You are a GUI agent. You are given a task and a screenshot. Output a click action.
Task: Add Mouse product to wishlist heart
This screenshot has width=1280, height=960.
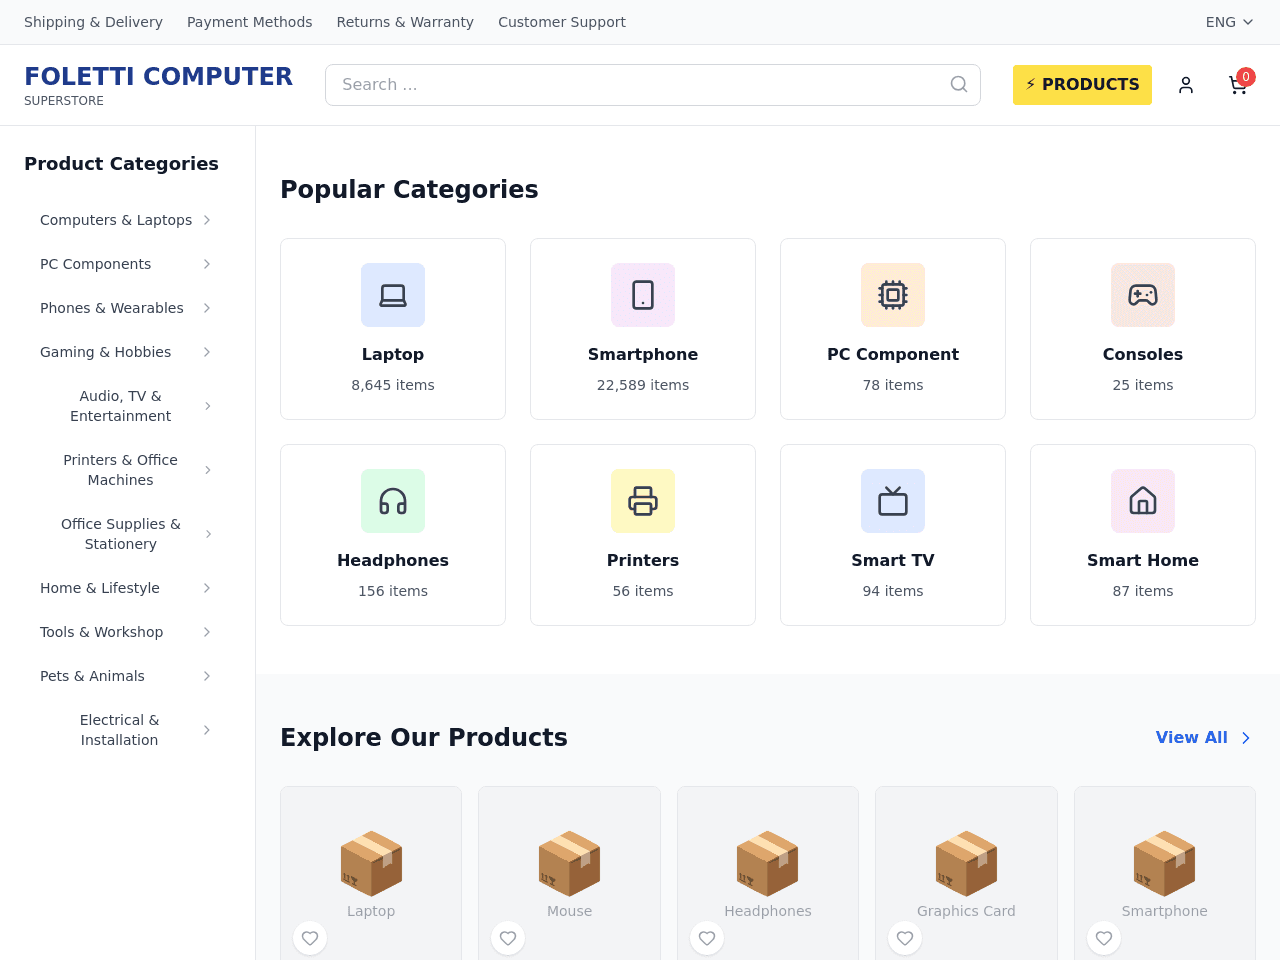508,938
